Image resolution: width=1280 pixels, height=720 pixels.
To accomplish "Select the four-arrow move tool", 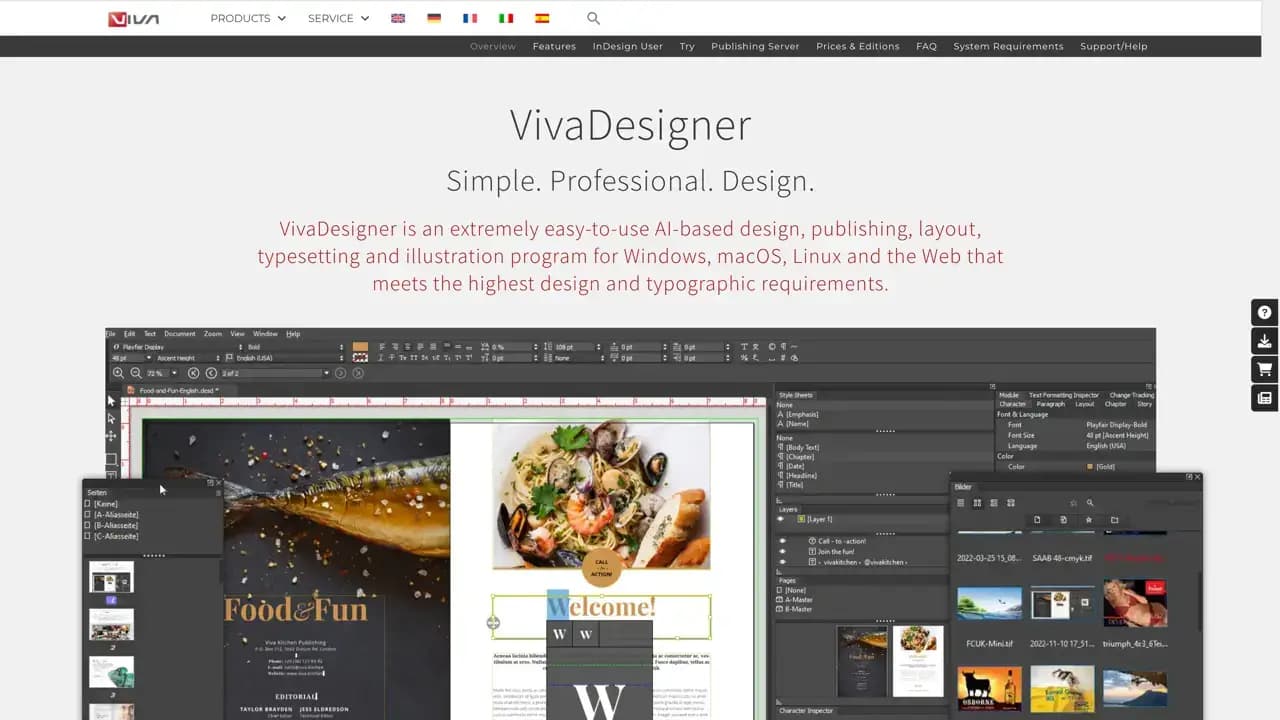I will pyautogui.click(x=111, y=436).
